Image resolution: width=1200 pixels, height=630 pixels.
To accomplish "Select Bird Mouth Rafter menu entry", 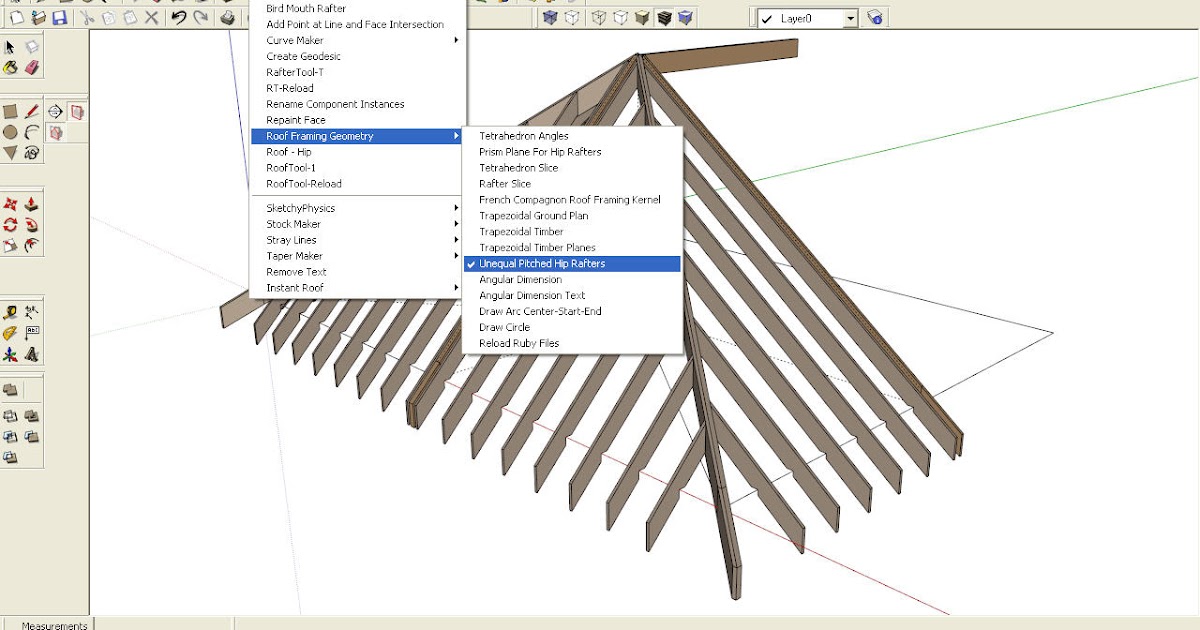I will coord(306,8).
